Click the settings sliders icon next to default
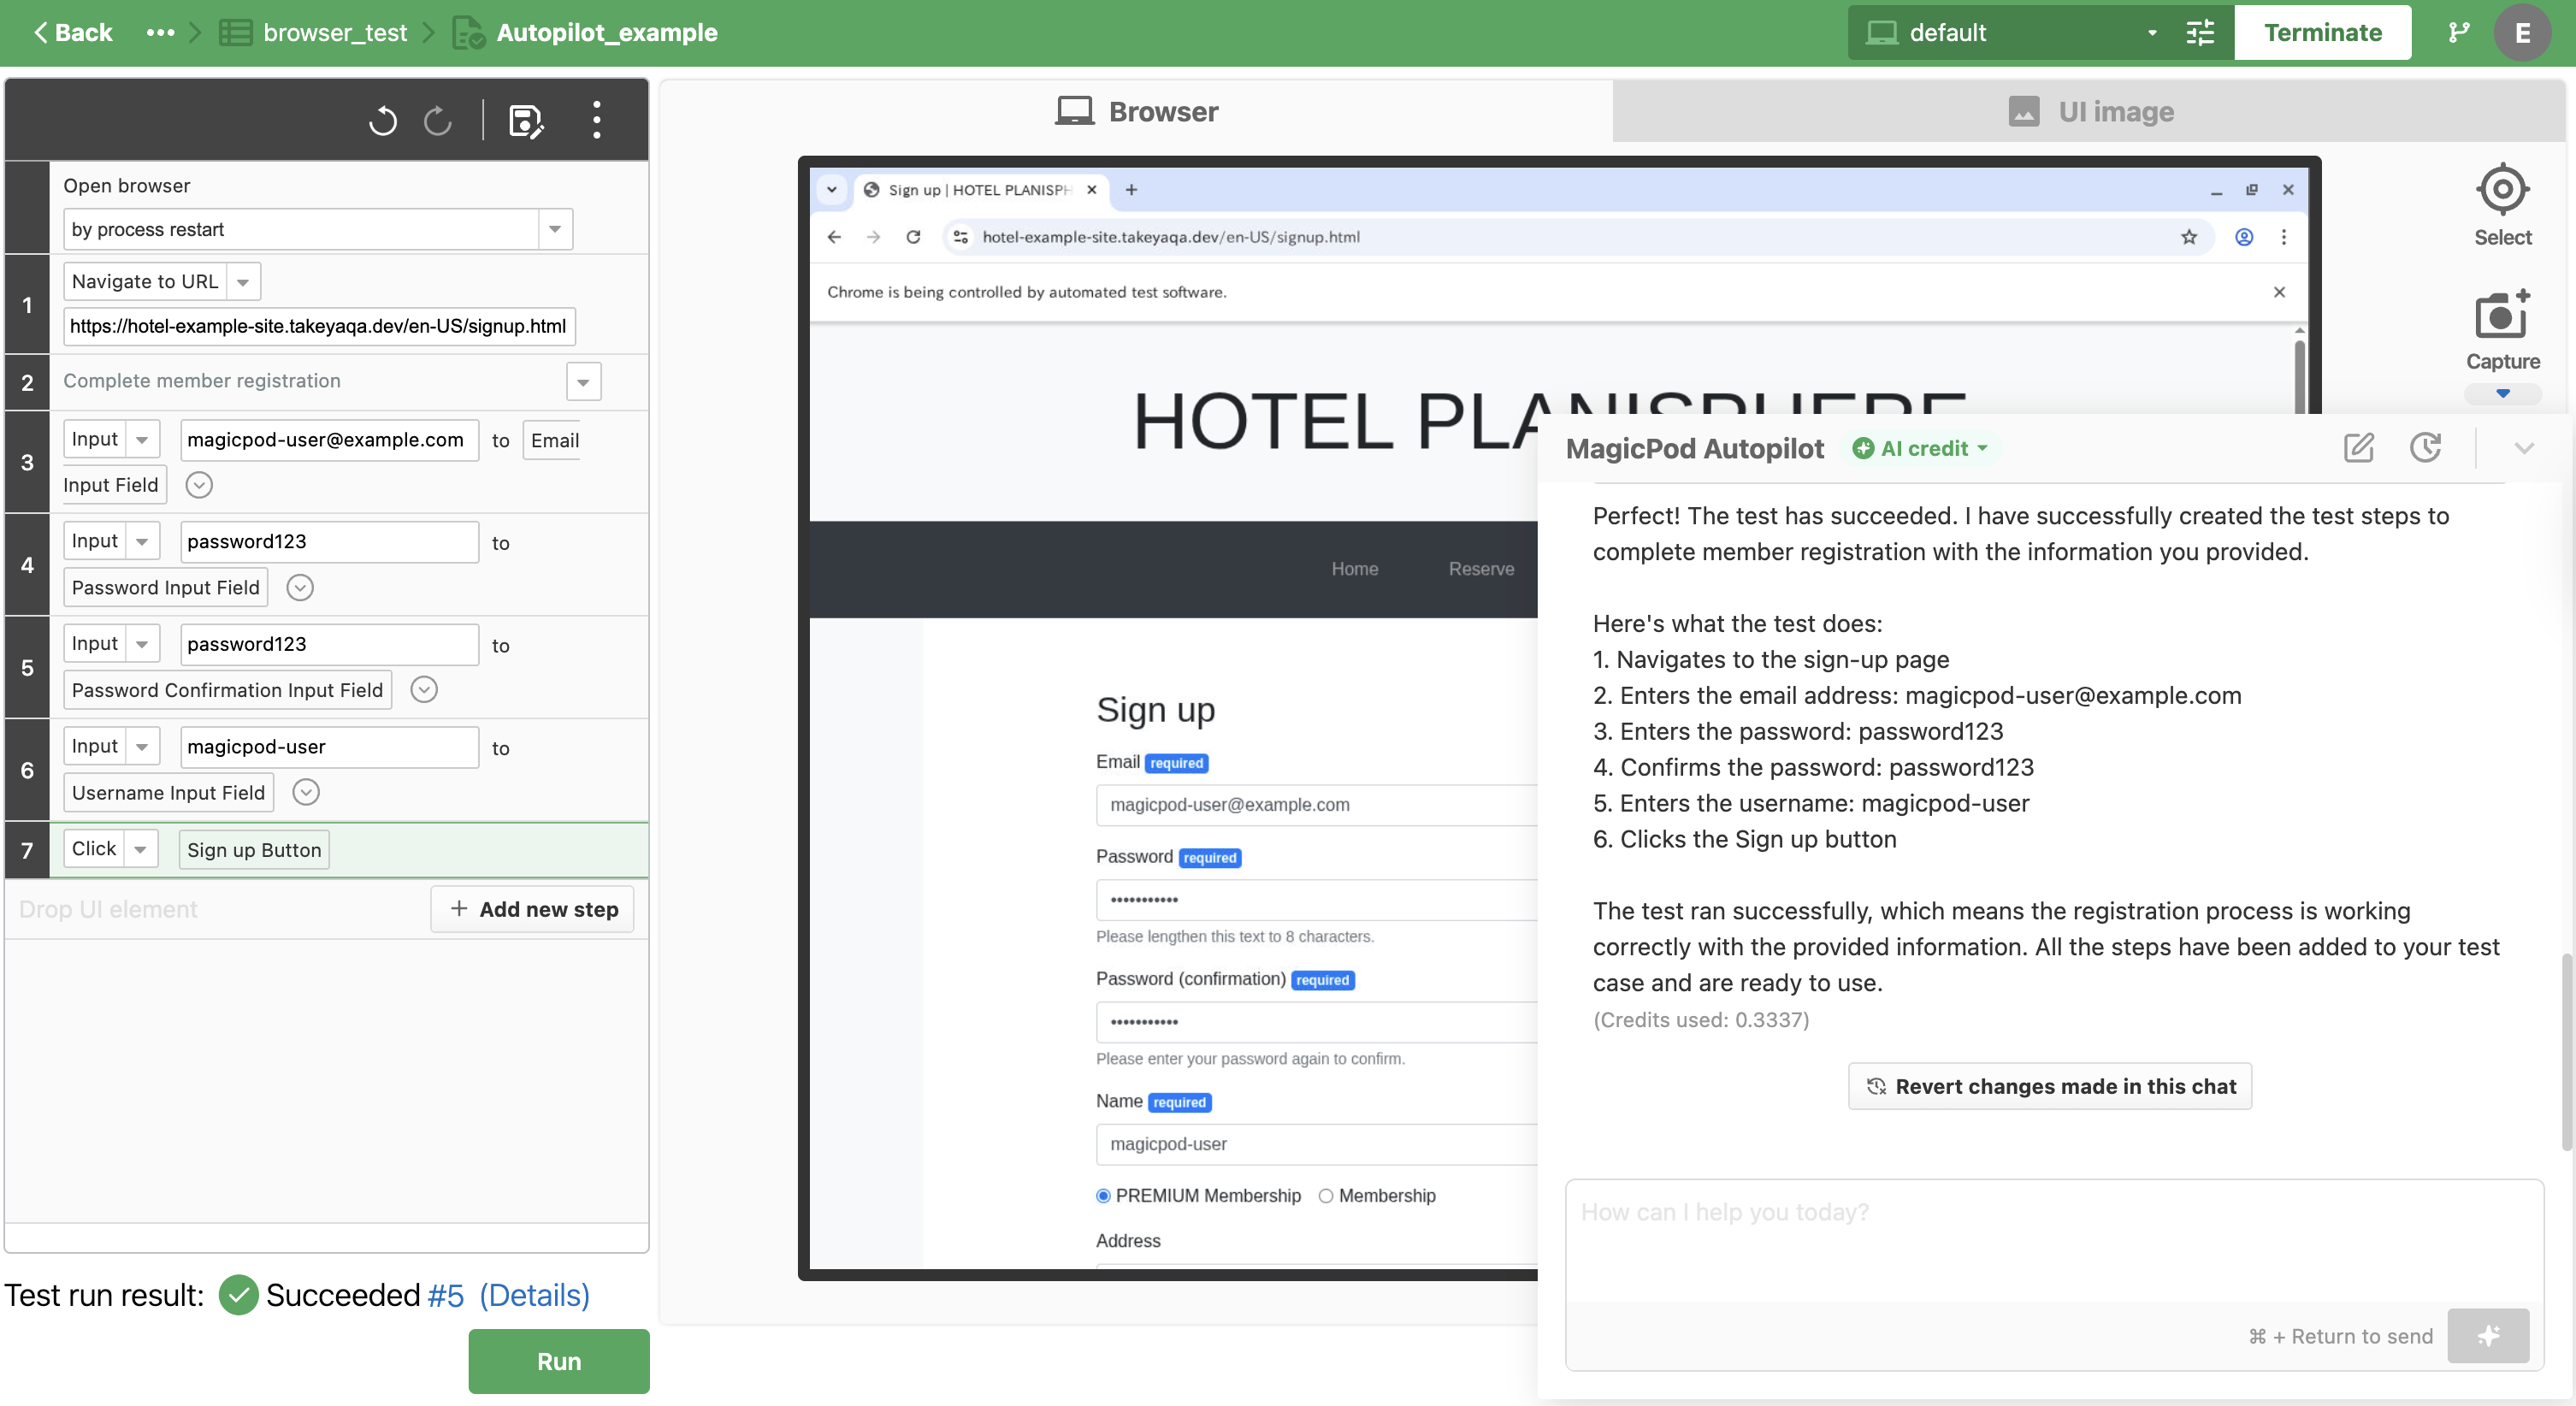2576x1406 pixels. [2201, 33]
